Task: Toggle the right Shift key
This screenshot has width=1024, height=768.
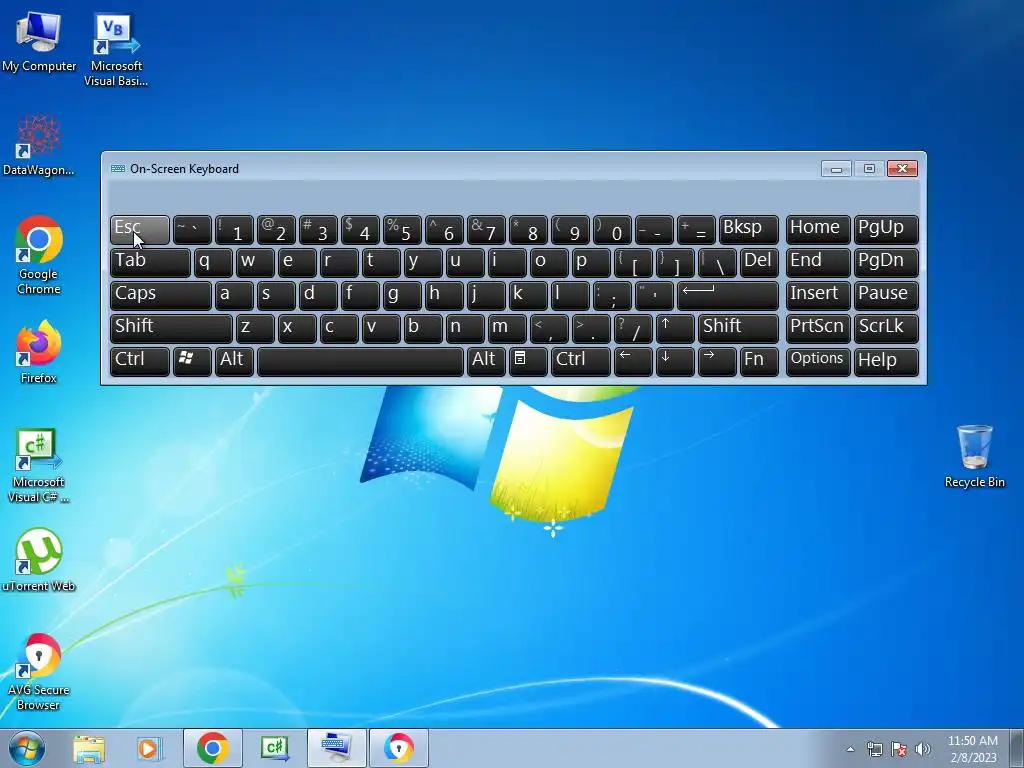Action: (738, 328)
